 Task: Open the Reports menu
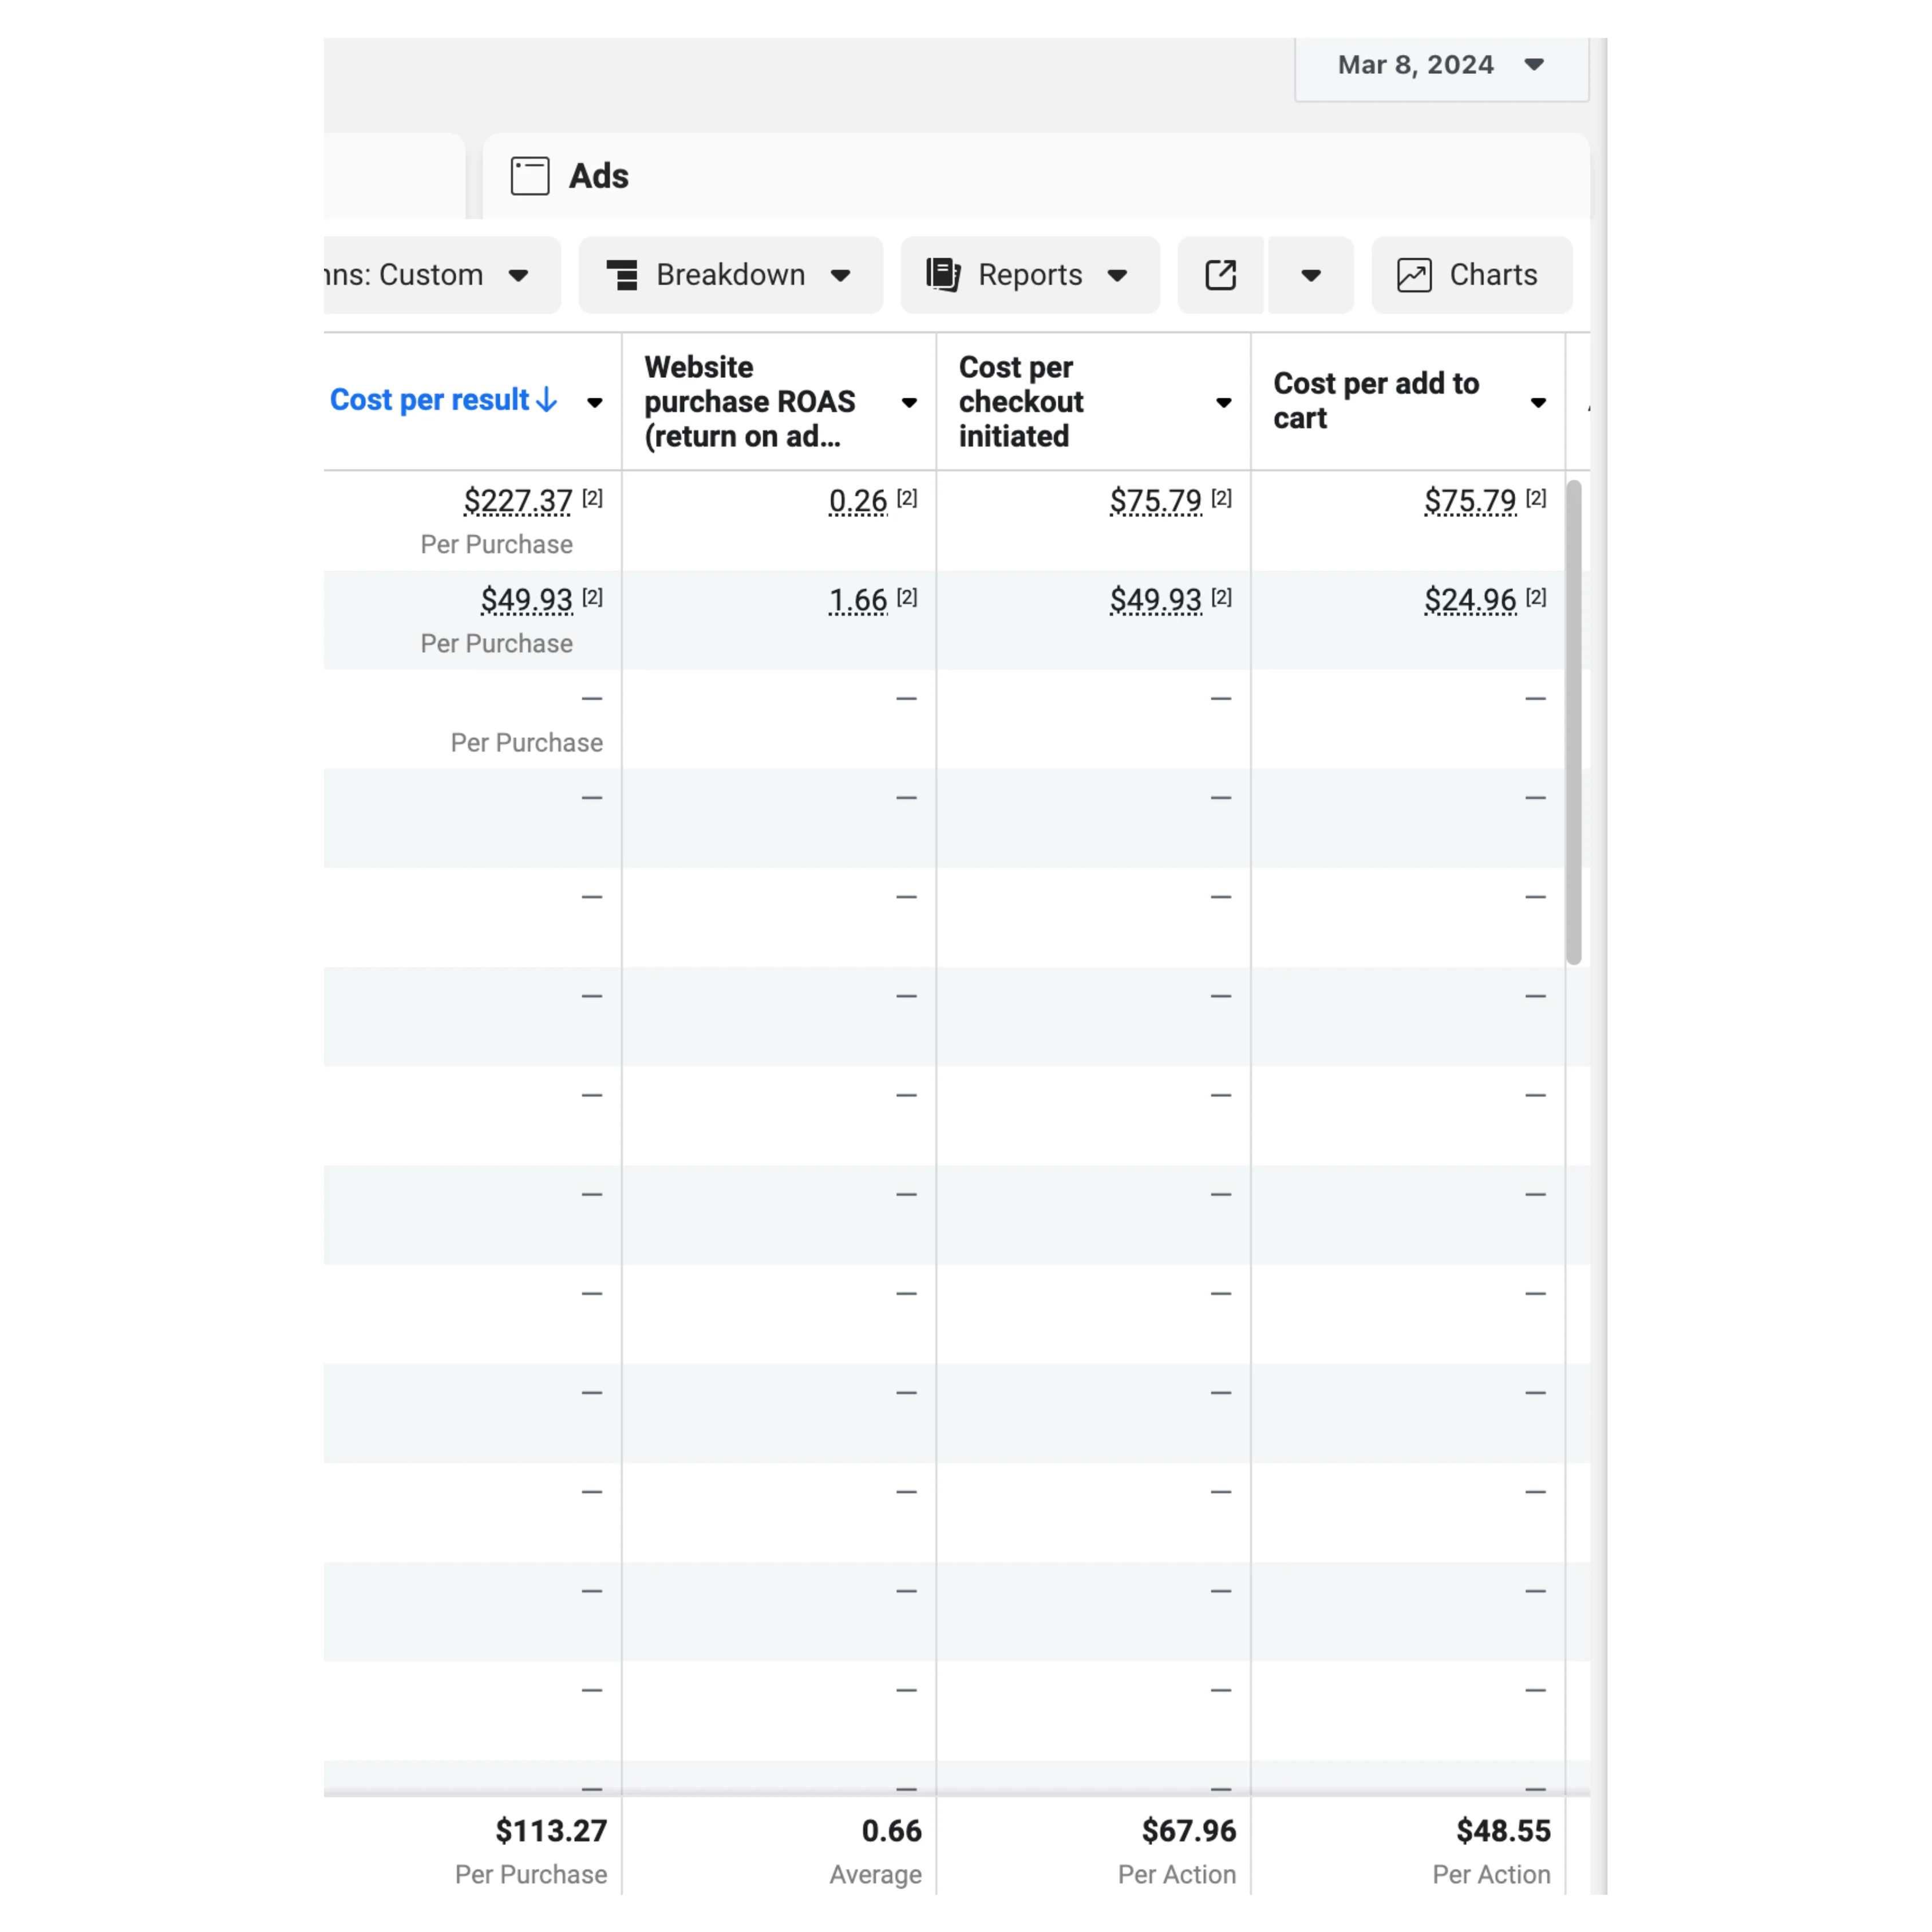tap(1030, 275)
